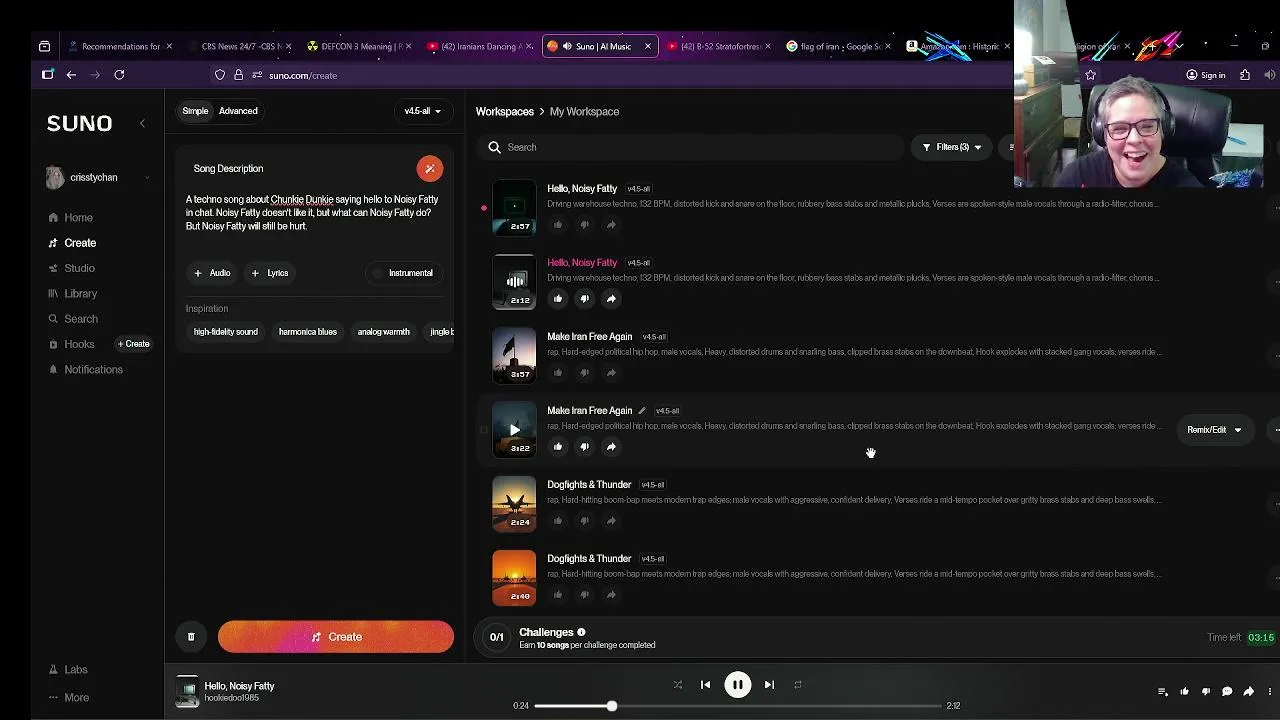1280x720 pixels.
Task: Select the harmonica blues inspiration tag
Action: (308, 332)
